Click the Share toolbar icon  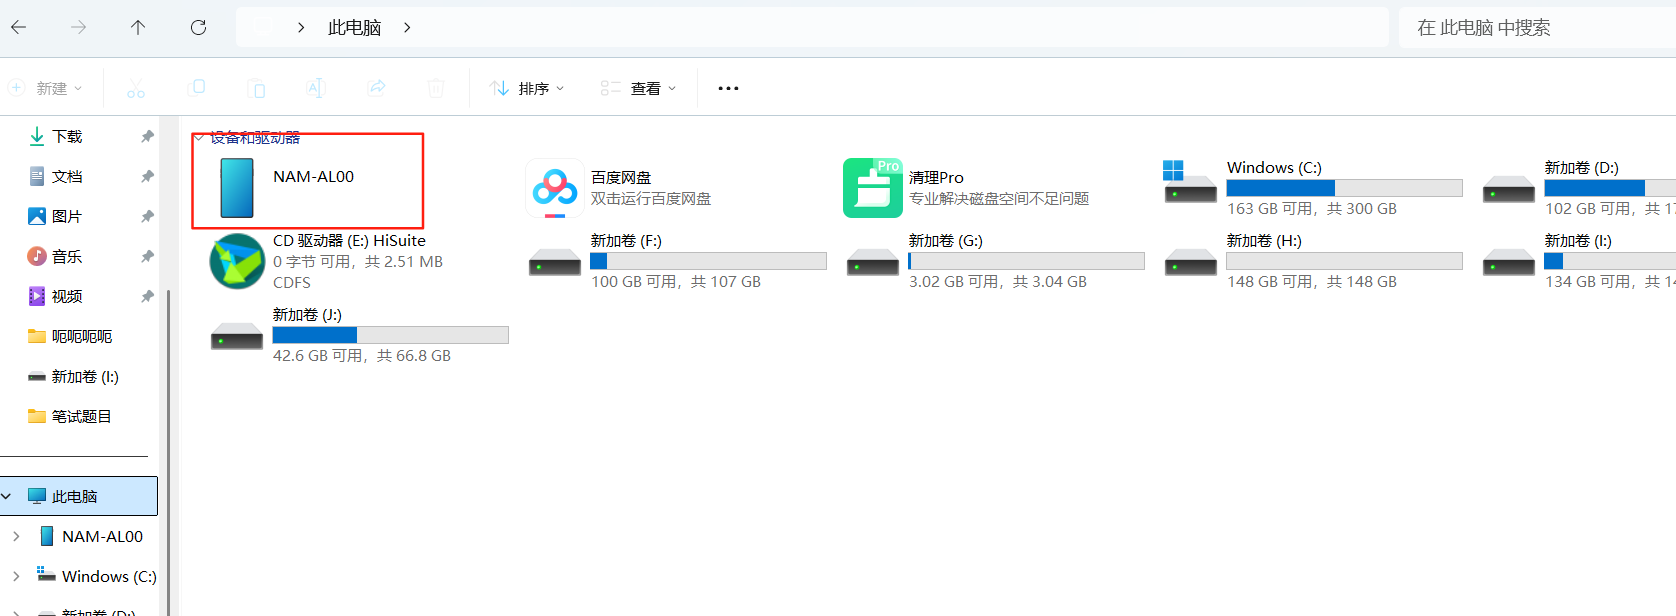pyautogui.click(x=376, y=88)
